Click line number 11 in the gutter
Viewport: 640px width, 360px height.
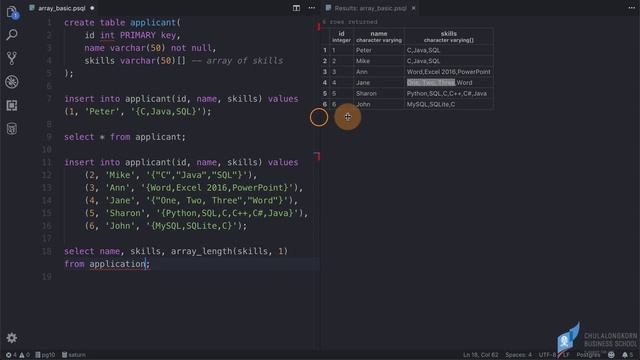click(47, 162)
